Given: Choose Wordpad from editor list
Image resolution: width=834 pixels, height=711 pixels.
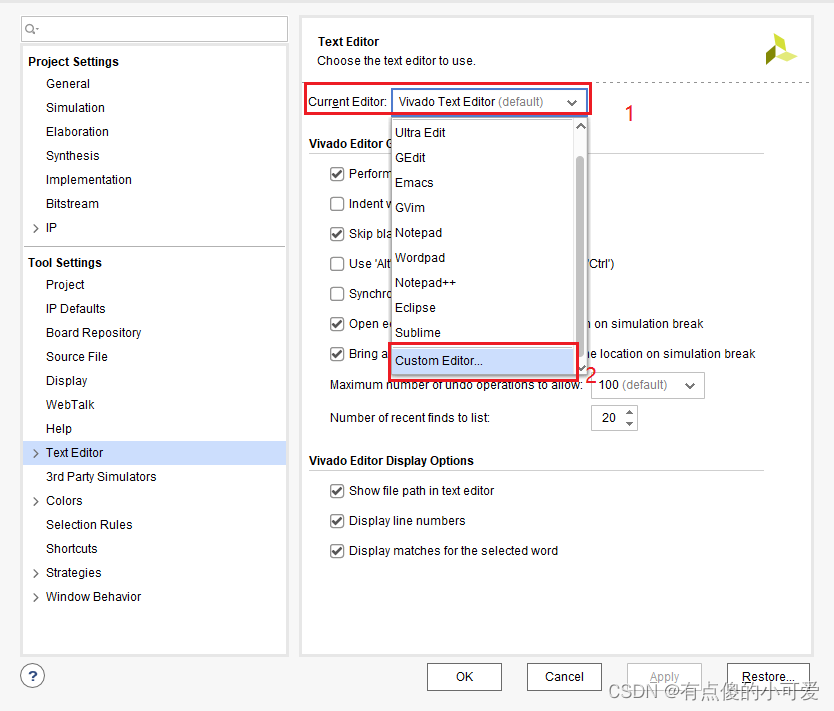Looking at the screenshot, I should 482,257.
